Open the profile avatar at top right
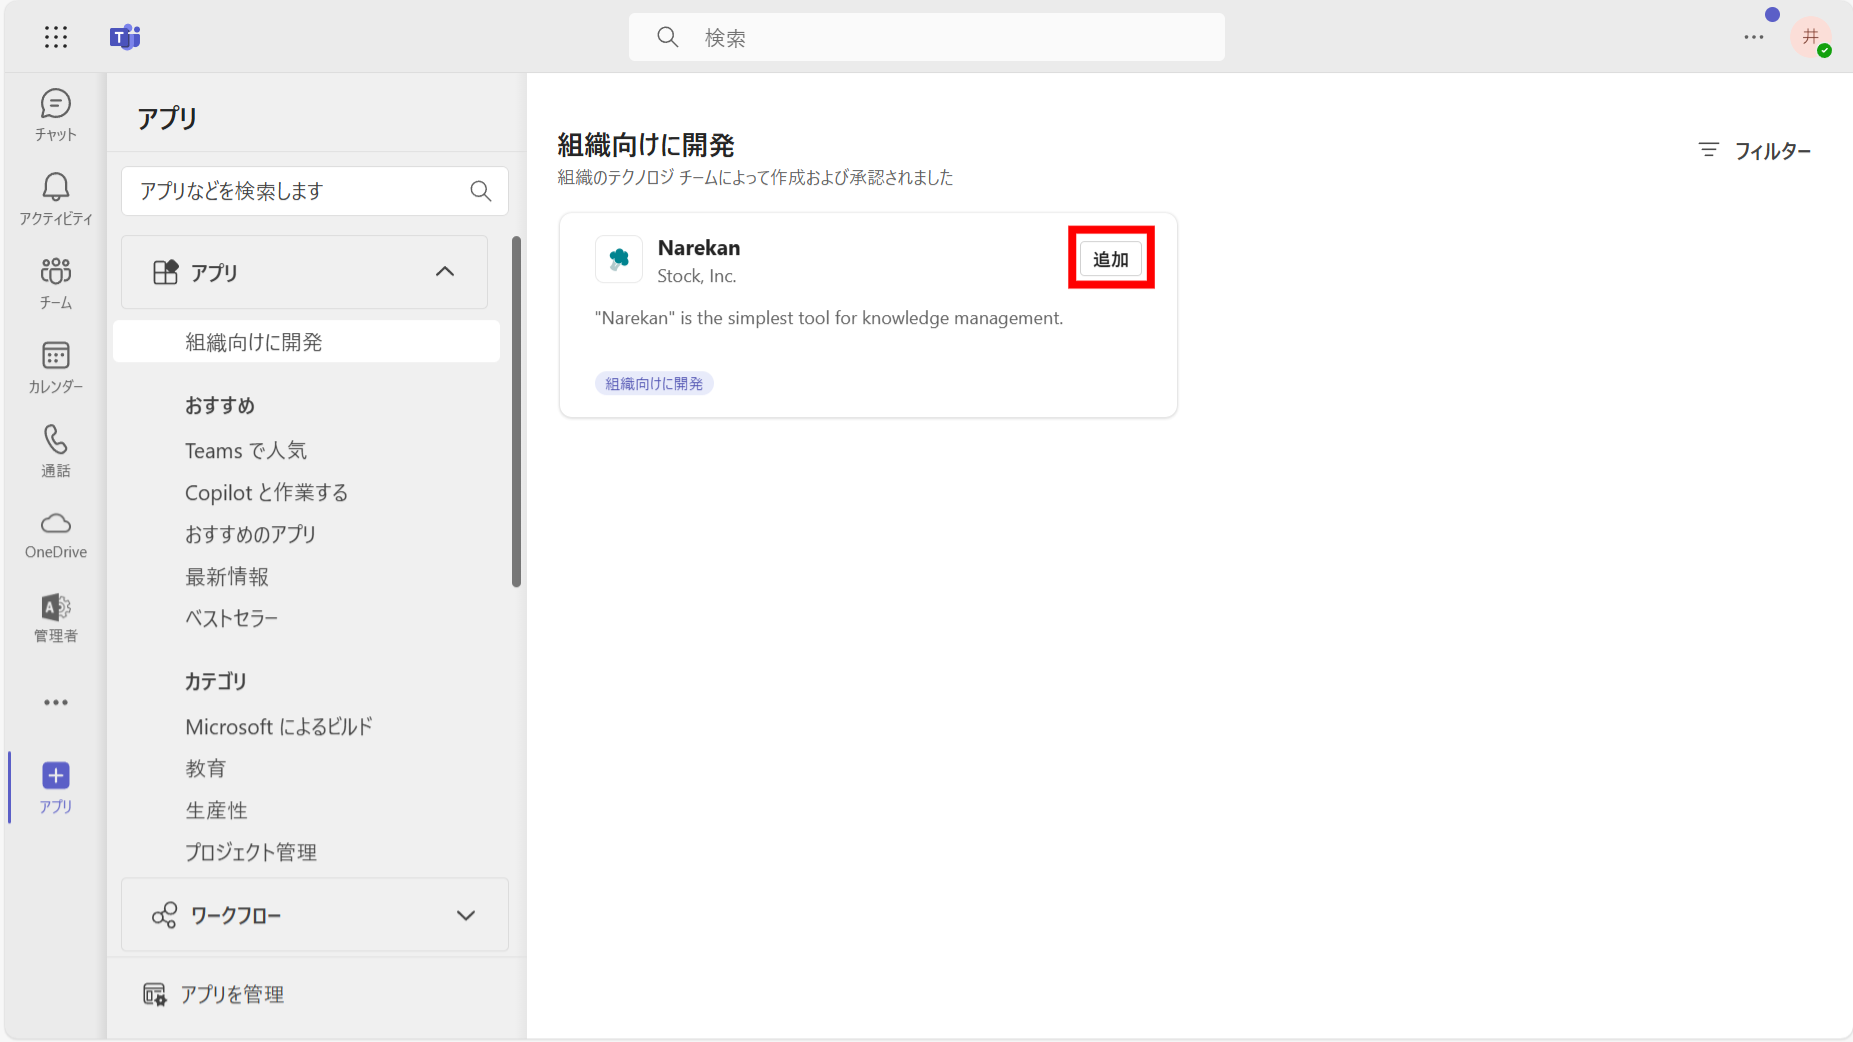The image size is (1853, 1042). click(1811, 37)
